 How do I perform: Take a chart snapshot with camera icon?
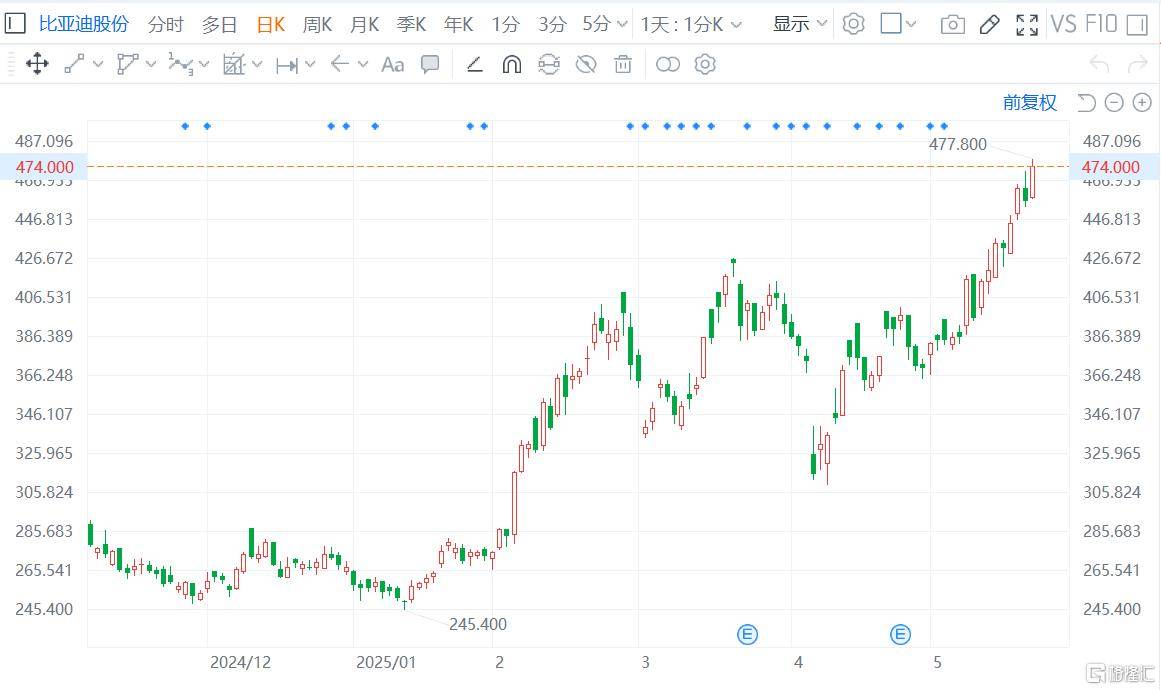click(952, 25)
